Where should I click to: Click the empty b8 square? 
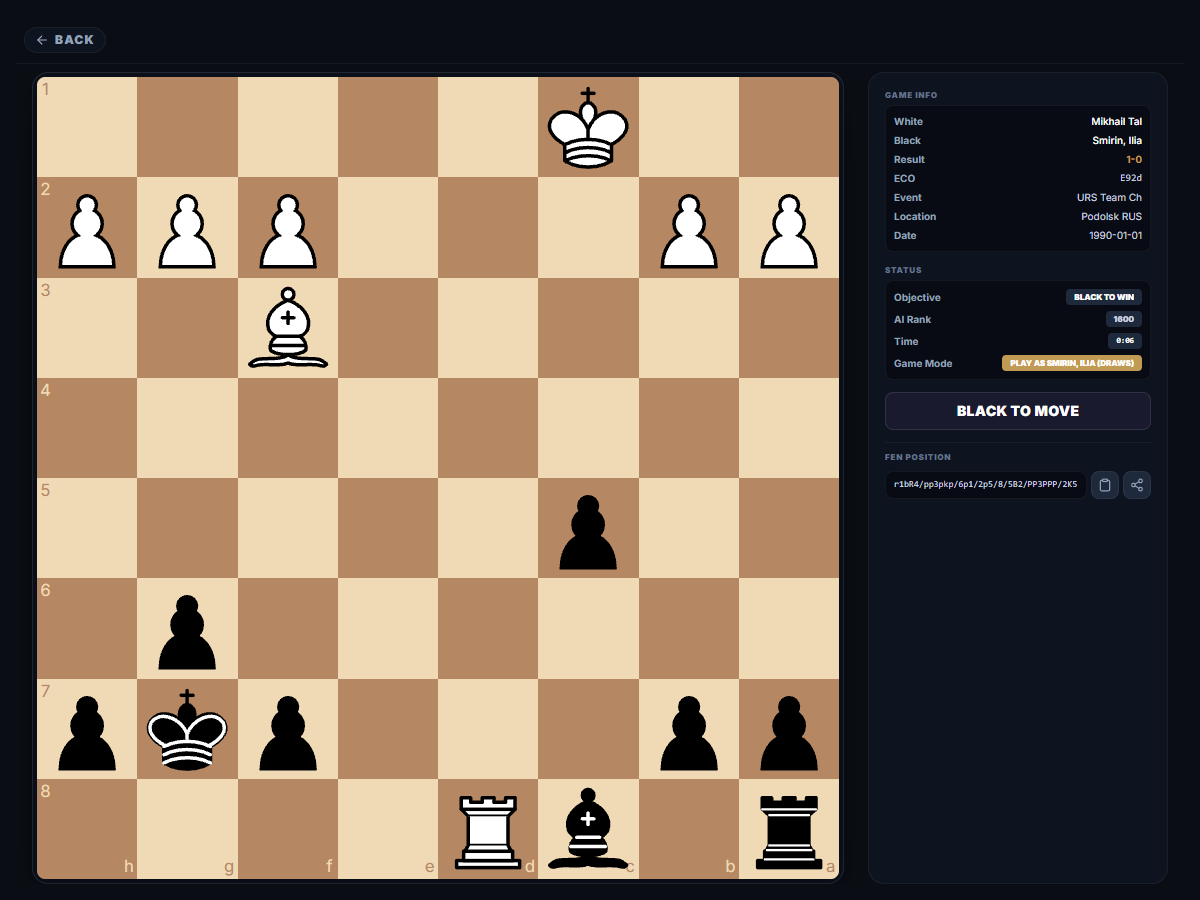688,829
